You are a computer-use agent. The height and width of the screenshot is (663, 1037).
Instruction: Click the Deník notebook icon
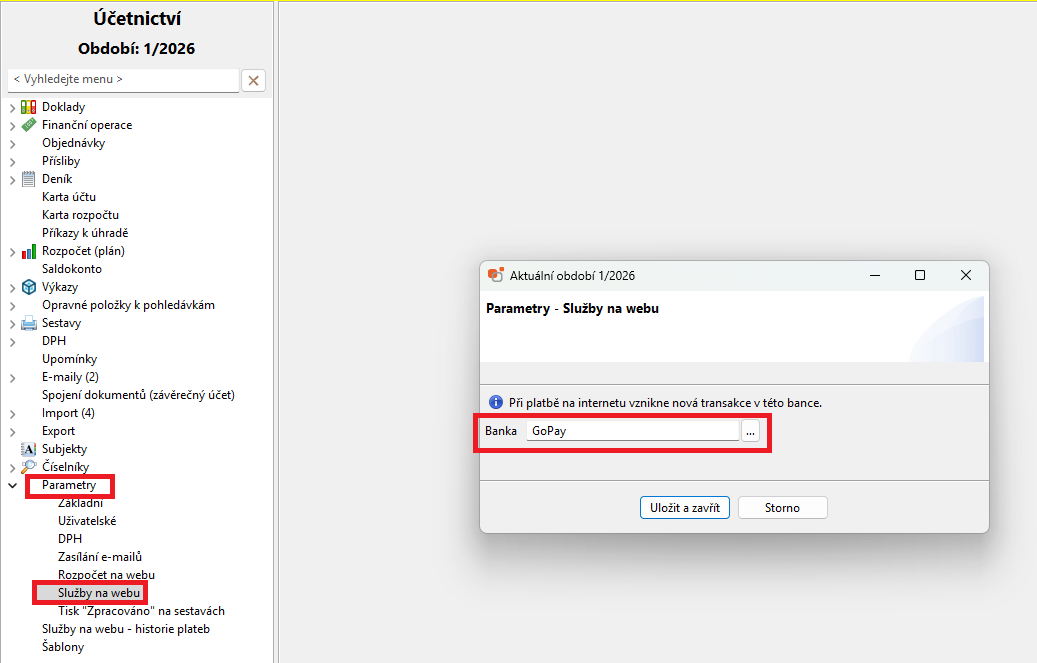(x=29, y=179)
